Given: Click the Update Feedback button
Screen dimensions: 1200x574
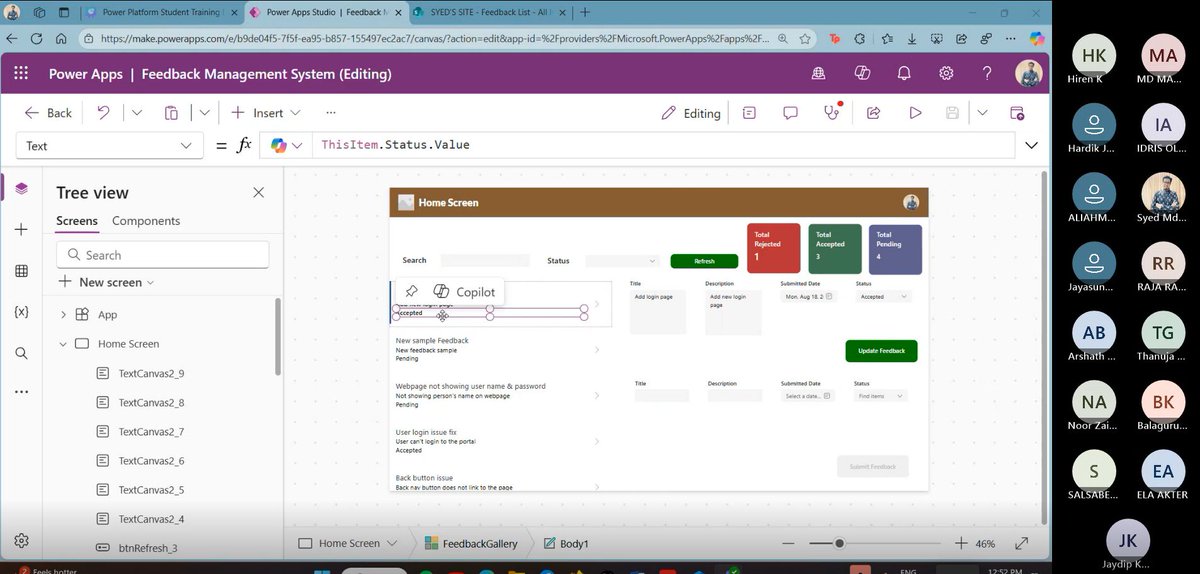Looking at the screenshot, I should point(881,351).
